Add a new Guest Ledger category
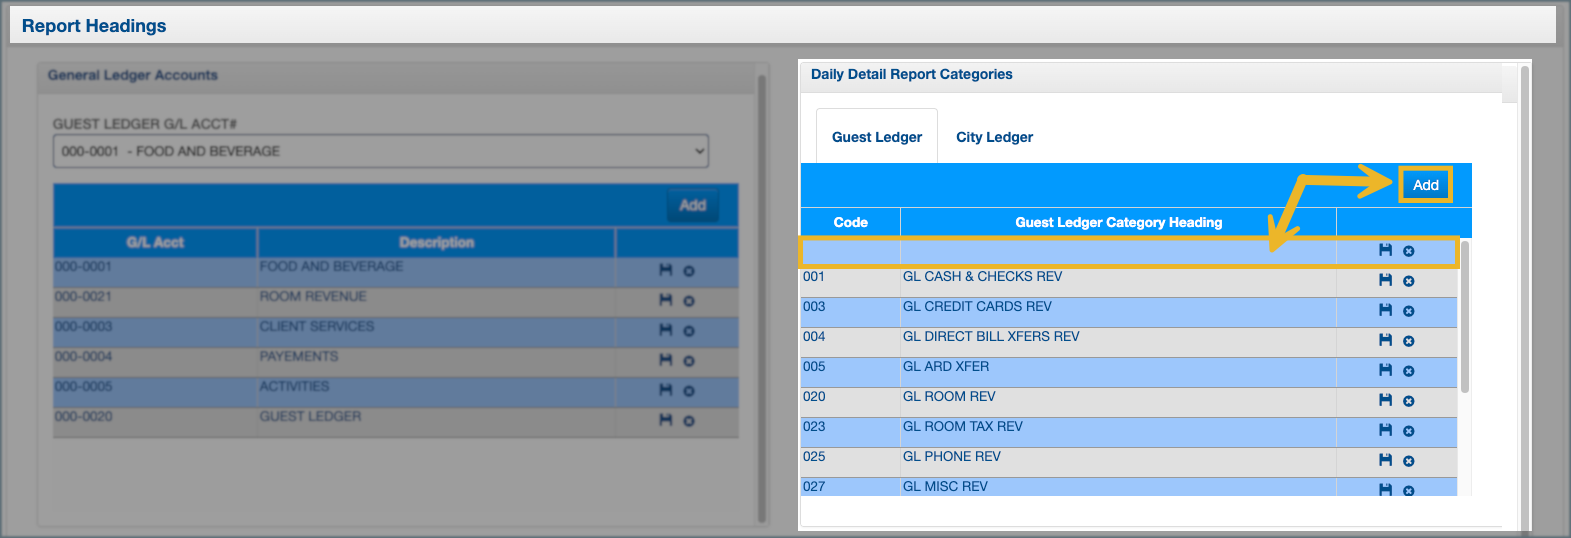 (1425, 185)
